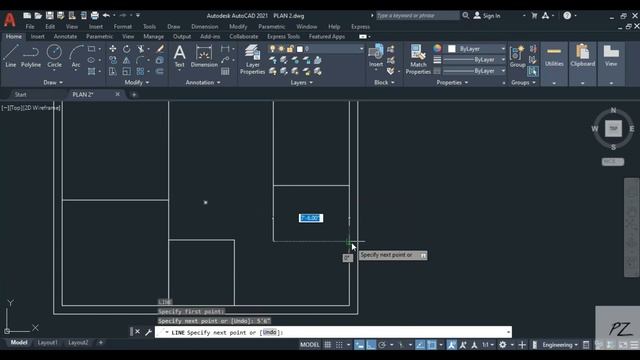Screen dimensions: 640x360
Task: Switch to Layout1 tab
Action: [48, 342]
